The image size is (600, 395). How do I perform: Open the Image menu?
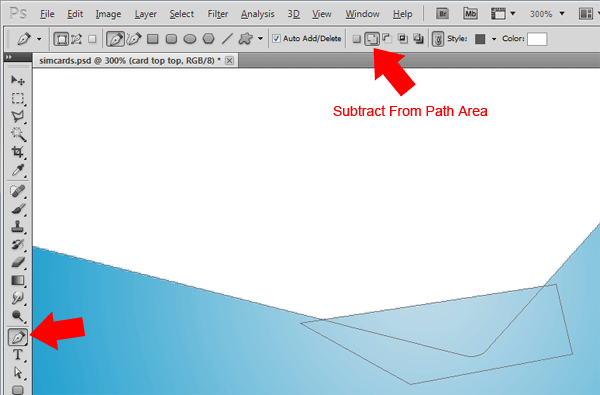[108, 14]
